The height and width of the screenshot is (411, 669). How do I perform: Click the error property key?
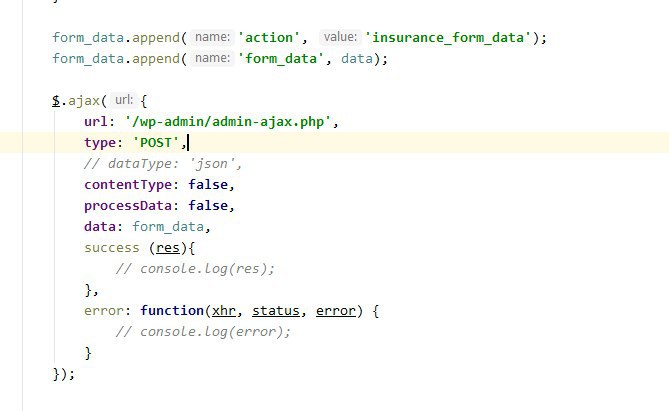tap(104, 311)
